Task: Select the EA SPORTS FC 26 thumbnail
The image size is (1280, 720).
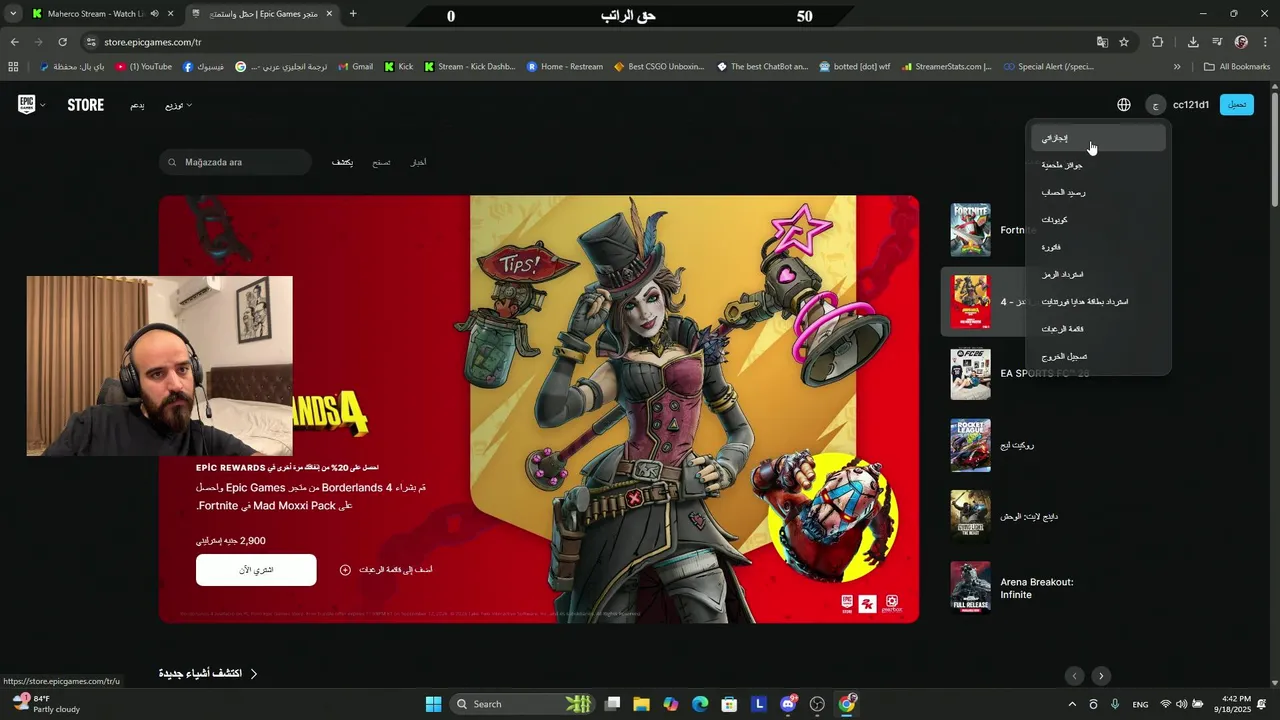Action: (970, 373)
